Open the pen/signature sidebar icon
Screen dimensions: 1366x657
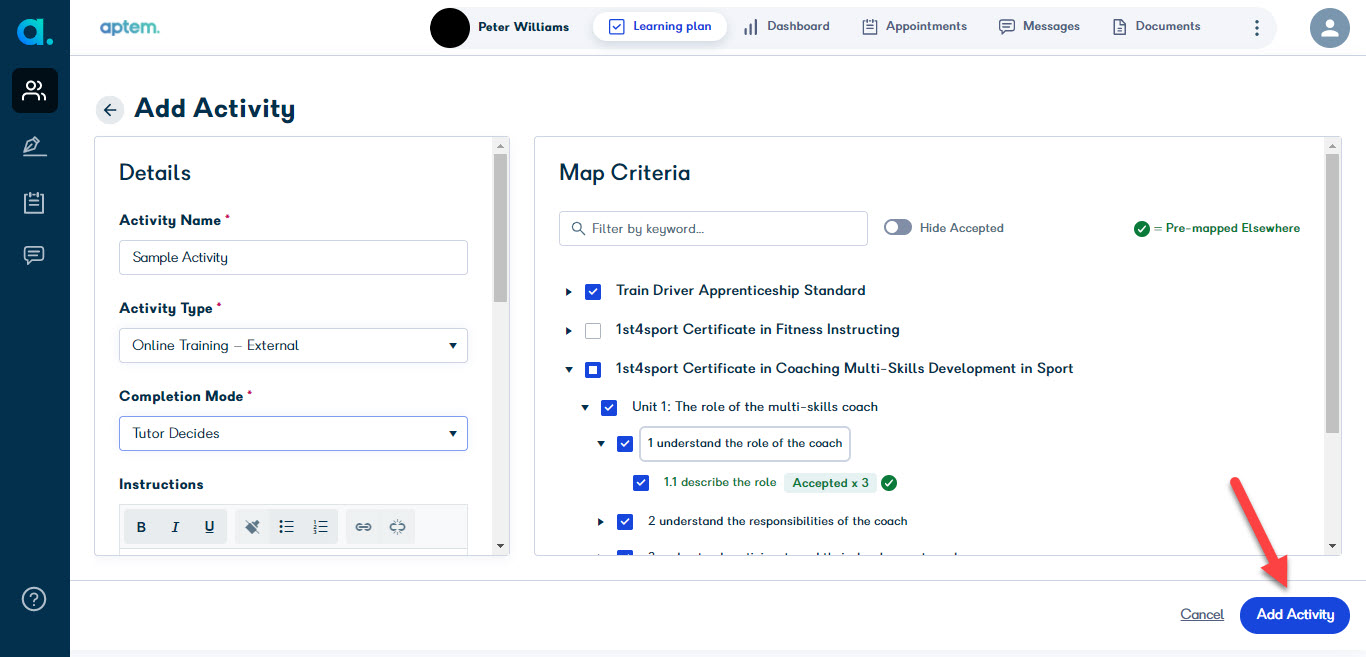35,147
